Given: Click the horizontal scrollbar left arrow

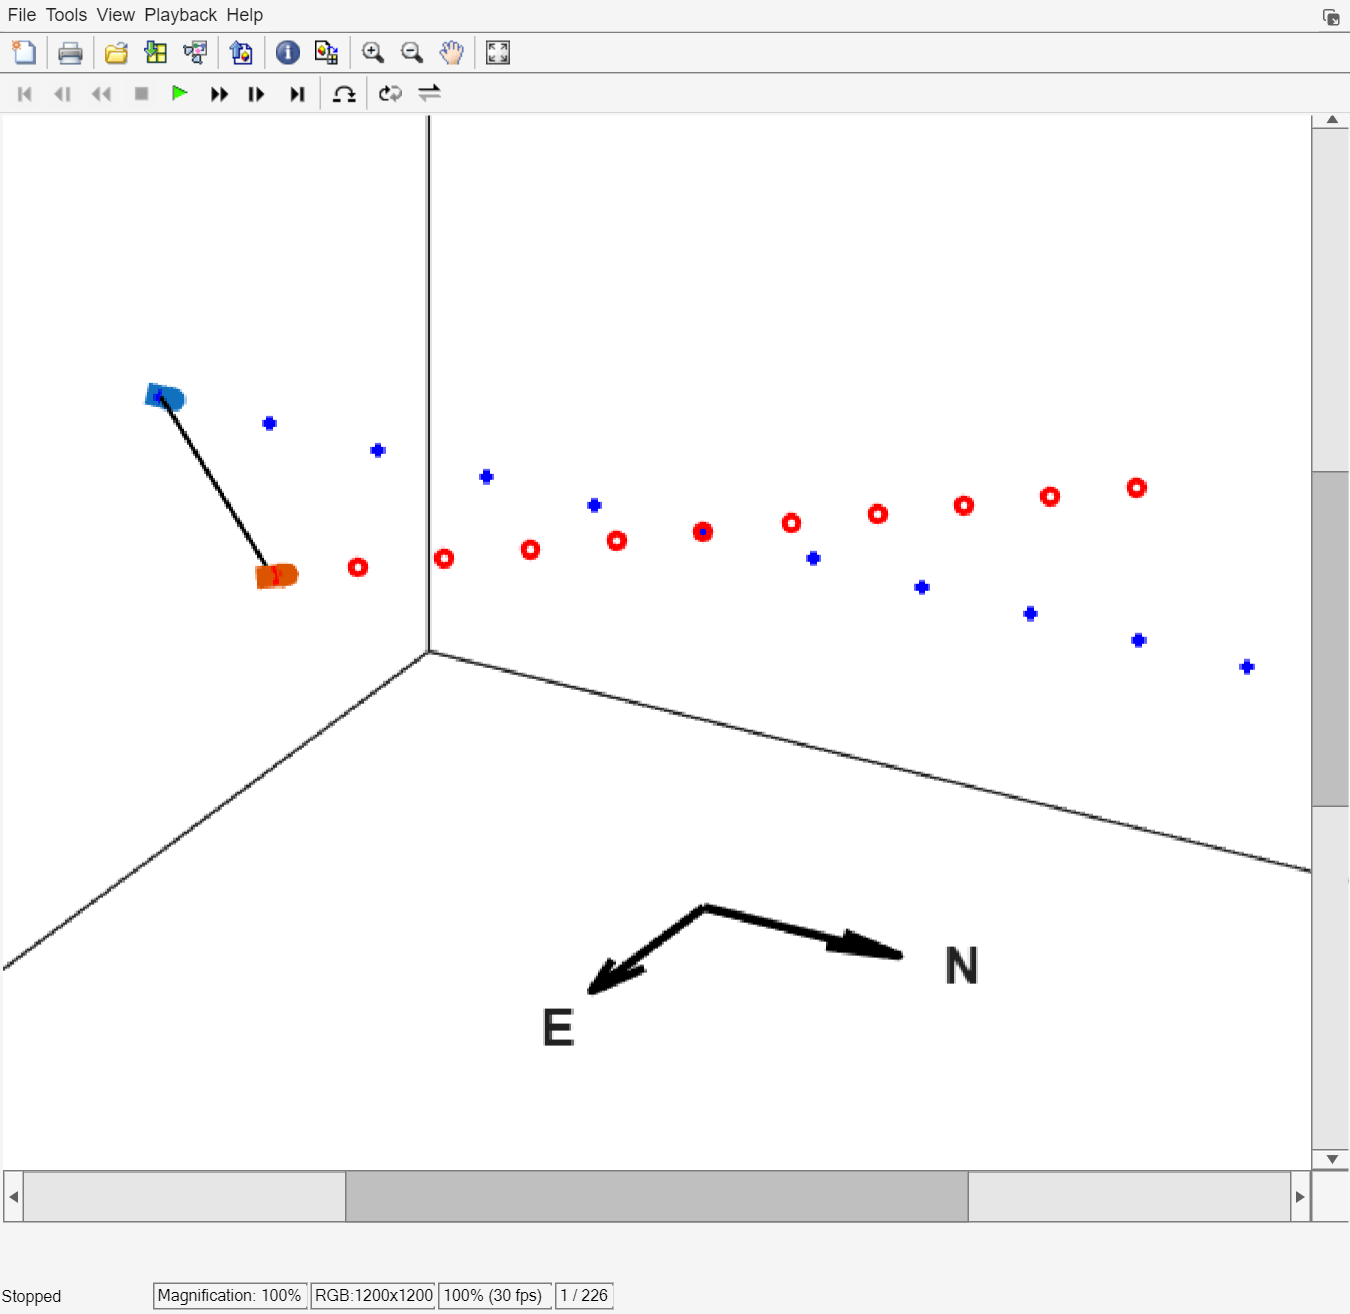Looking at the screenshot, I should [14, 1196].
